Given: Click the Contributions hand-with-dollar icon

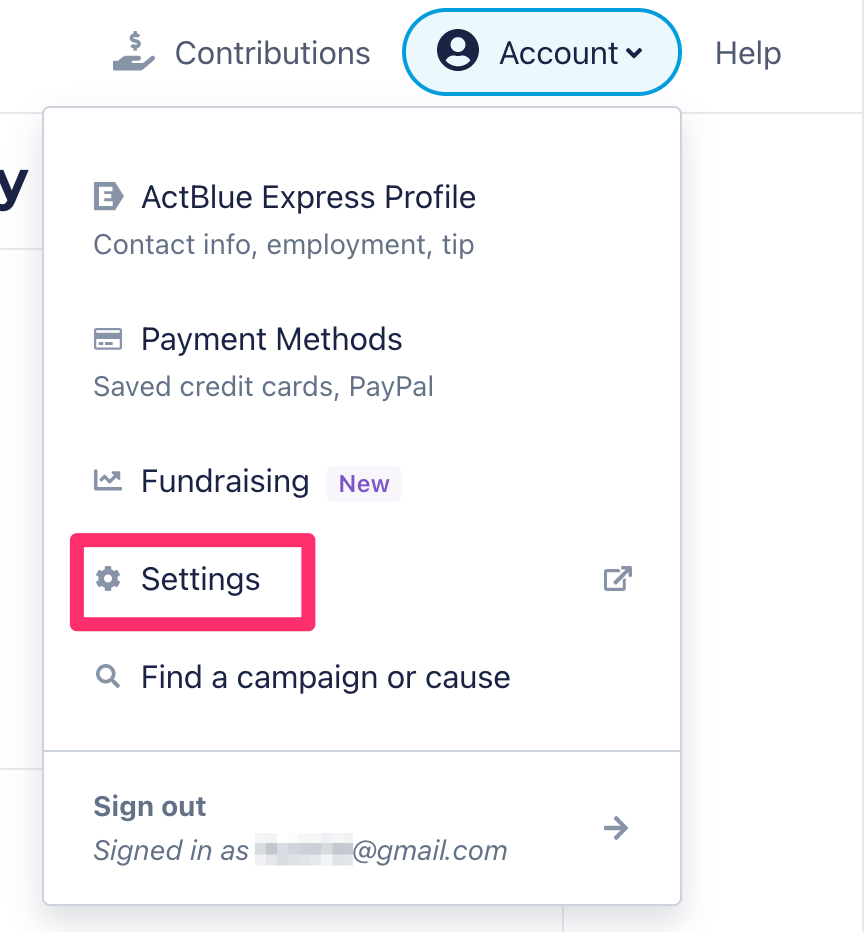Looking at the screenshot, I should click(x=134, y=52).
